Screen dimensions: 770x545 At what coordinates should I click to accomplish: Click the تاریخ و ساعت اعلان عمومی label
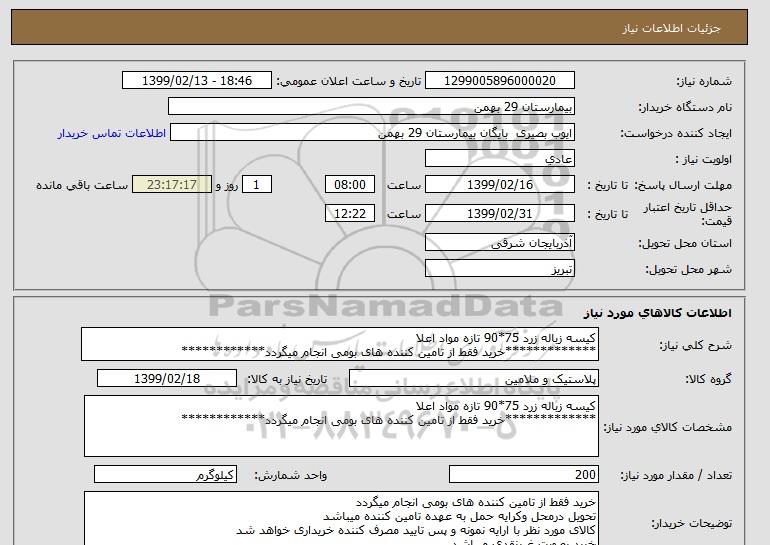coord(349,81)
